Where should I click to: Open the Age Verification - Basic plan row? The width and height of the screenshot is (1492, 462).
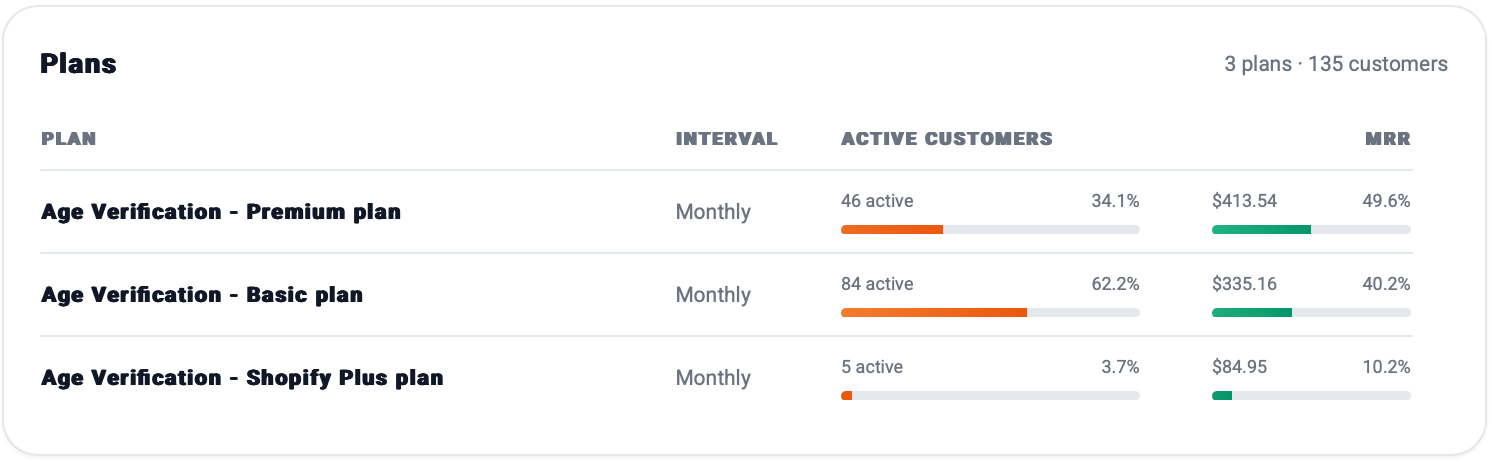point(202,295)
